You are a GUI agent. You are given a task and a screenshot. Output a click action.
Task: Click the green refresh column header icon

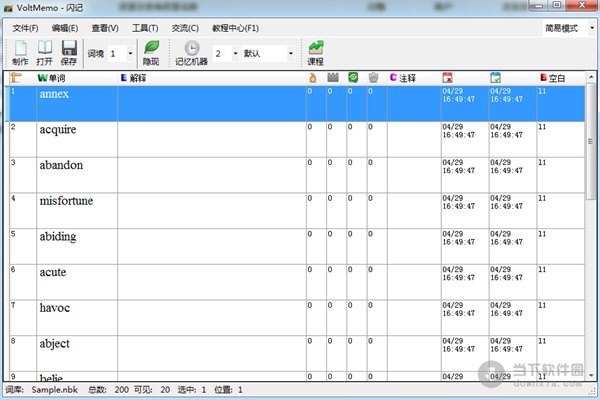(x=353, y=78)
